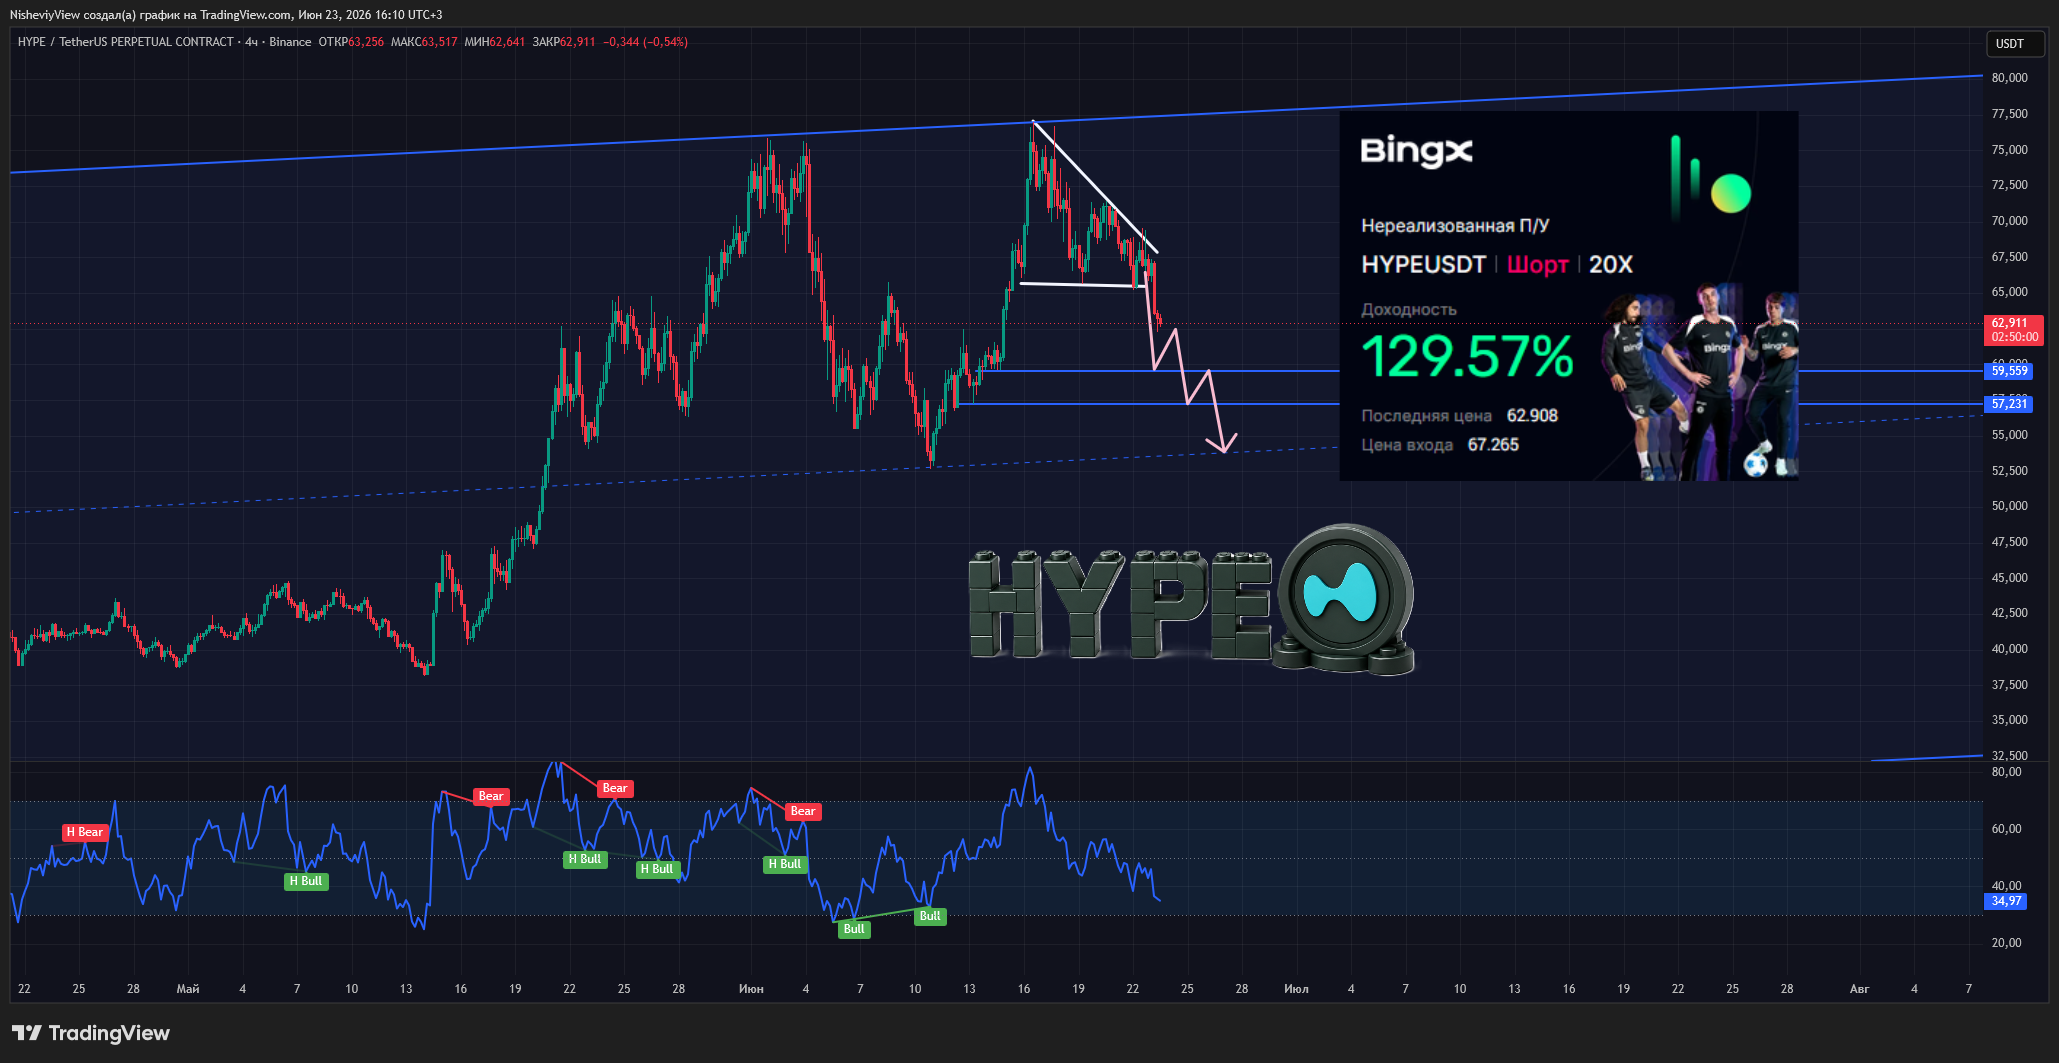Click the 80,000 price axis label
The width and height of the screenshot is (2059, 1063).
[x=2009, y=78]
